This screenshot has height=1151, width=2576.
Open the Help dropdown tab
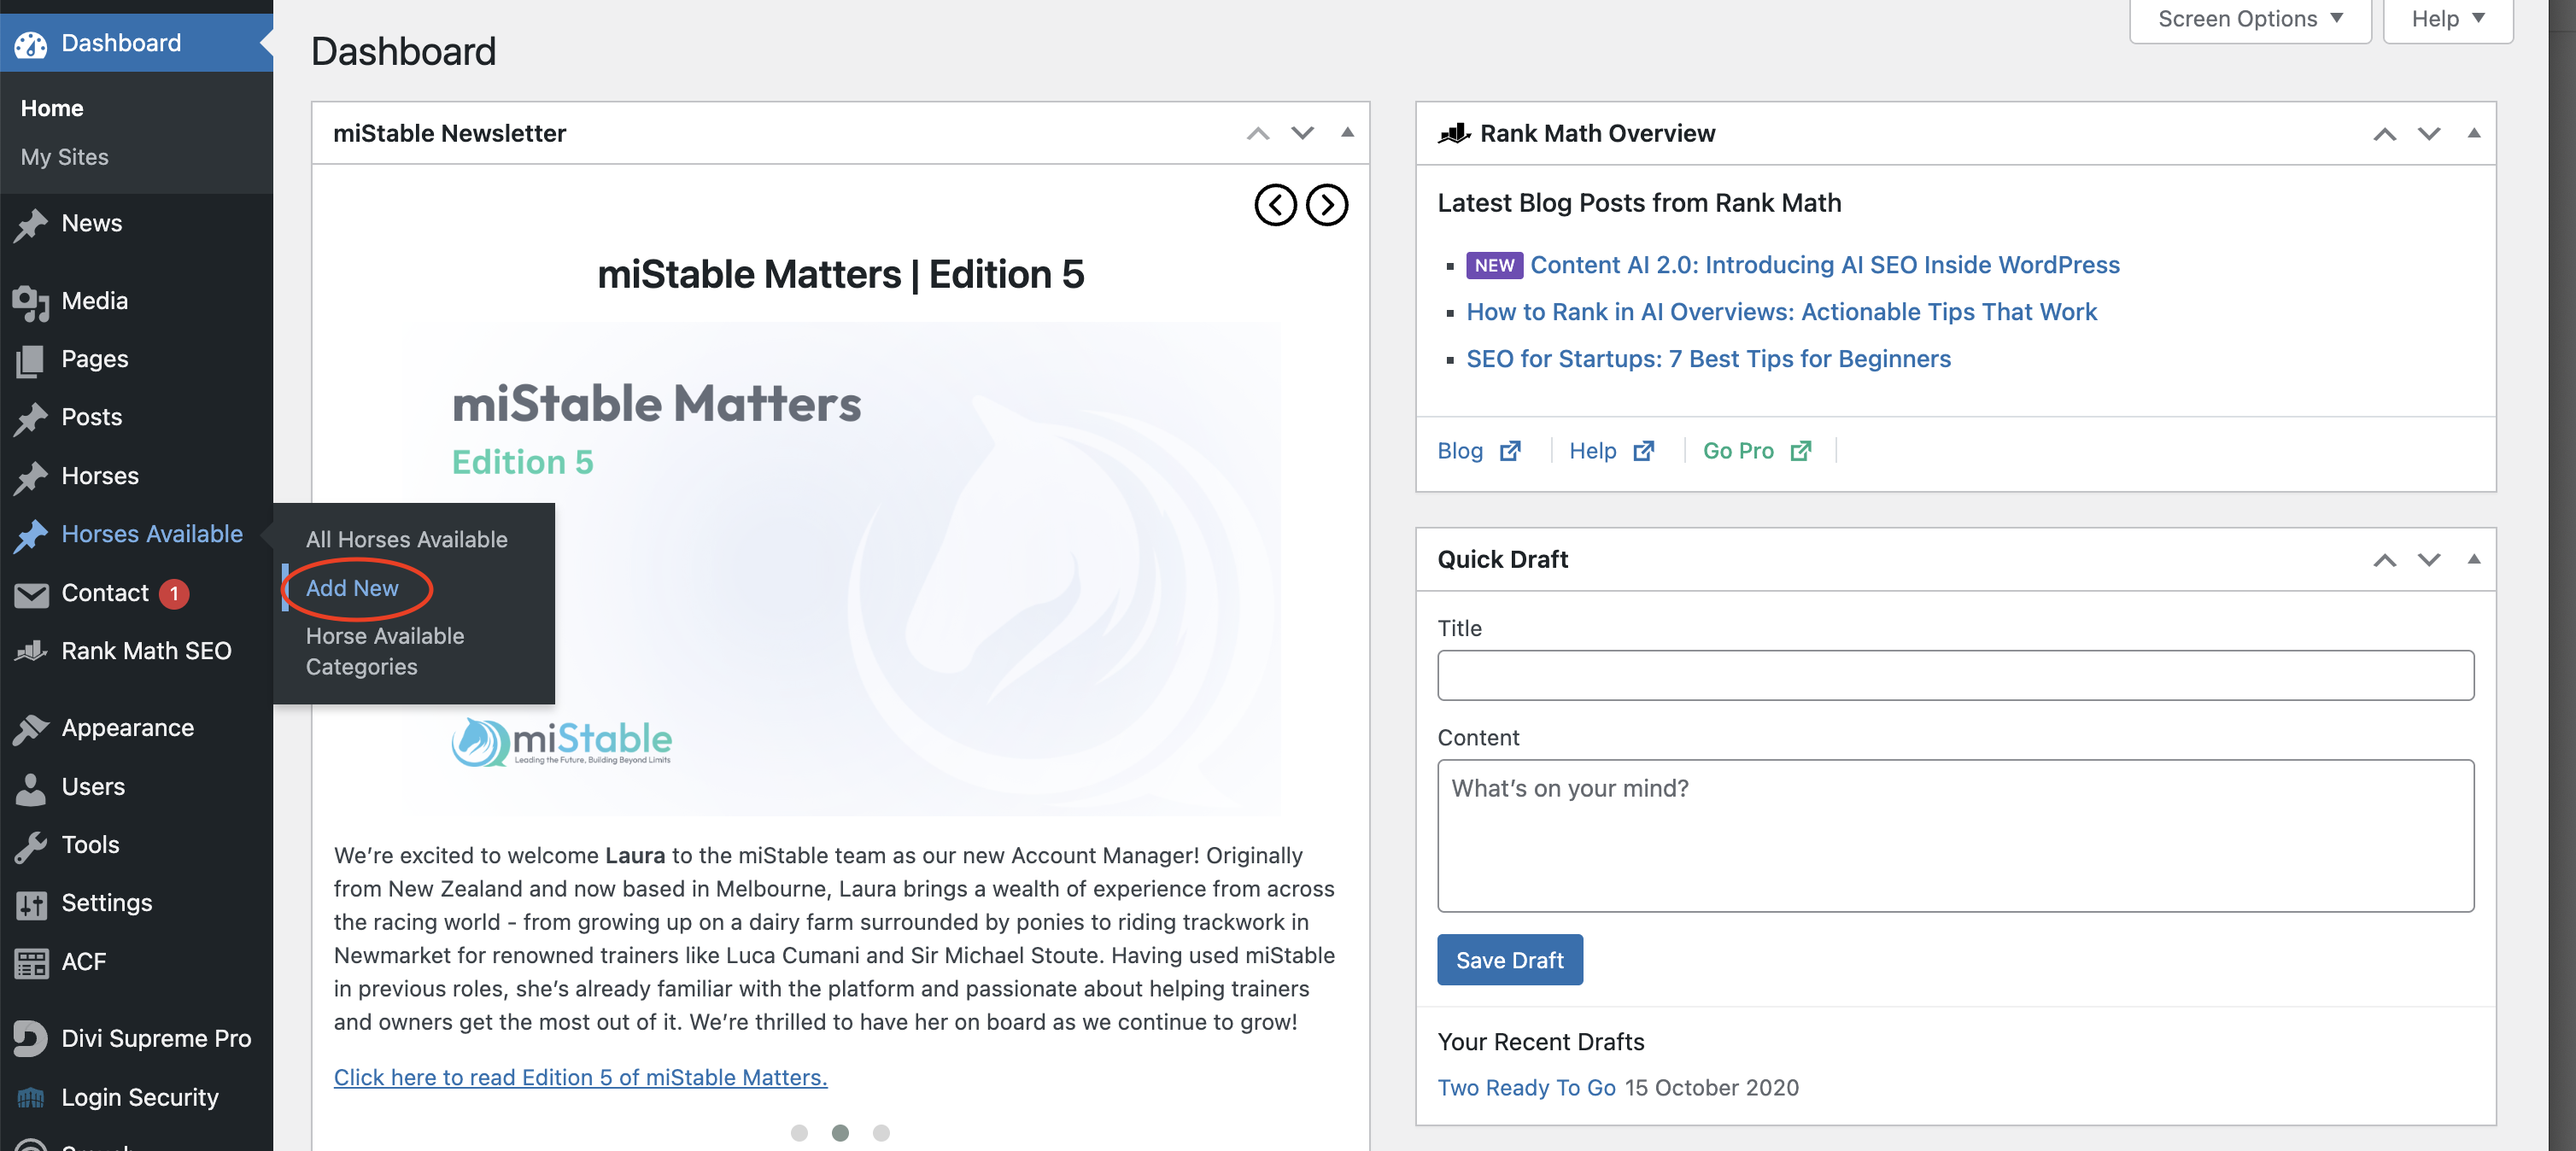point(2447,19)
